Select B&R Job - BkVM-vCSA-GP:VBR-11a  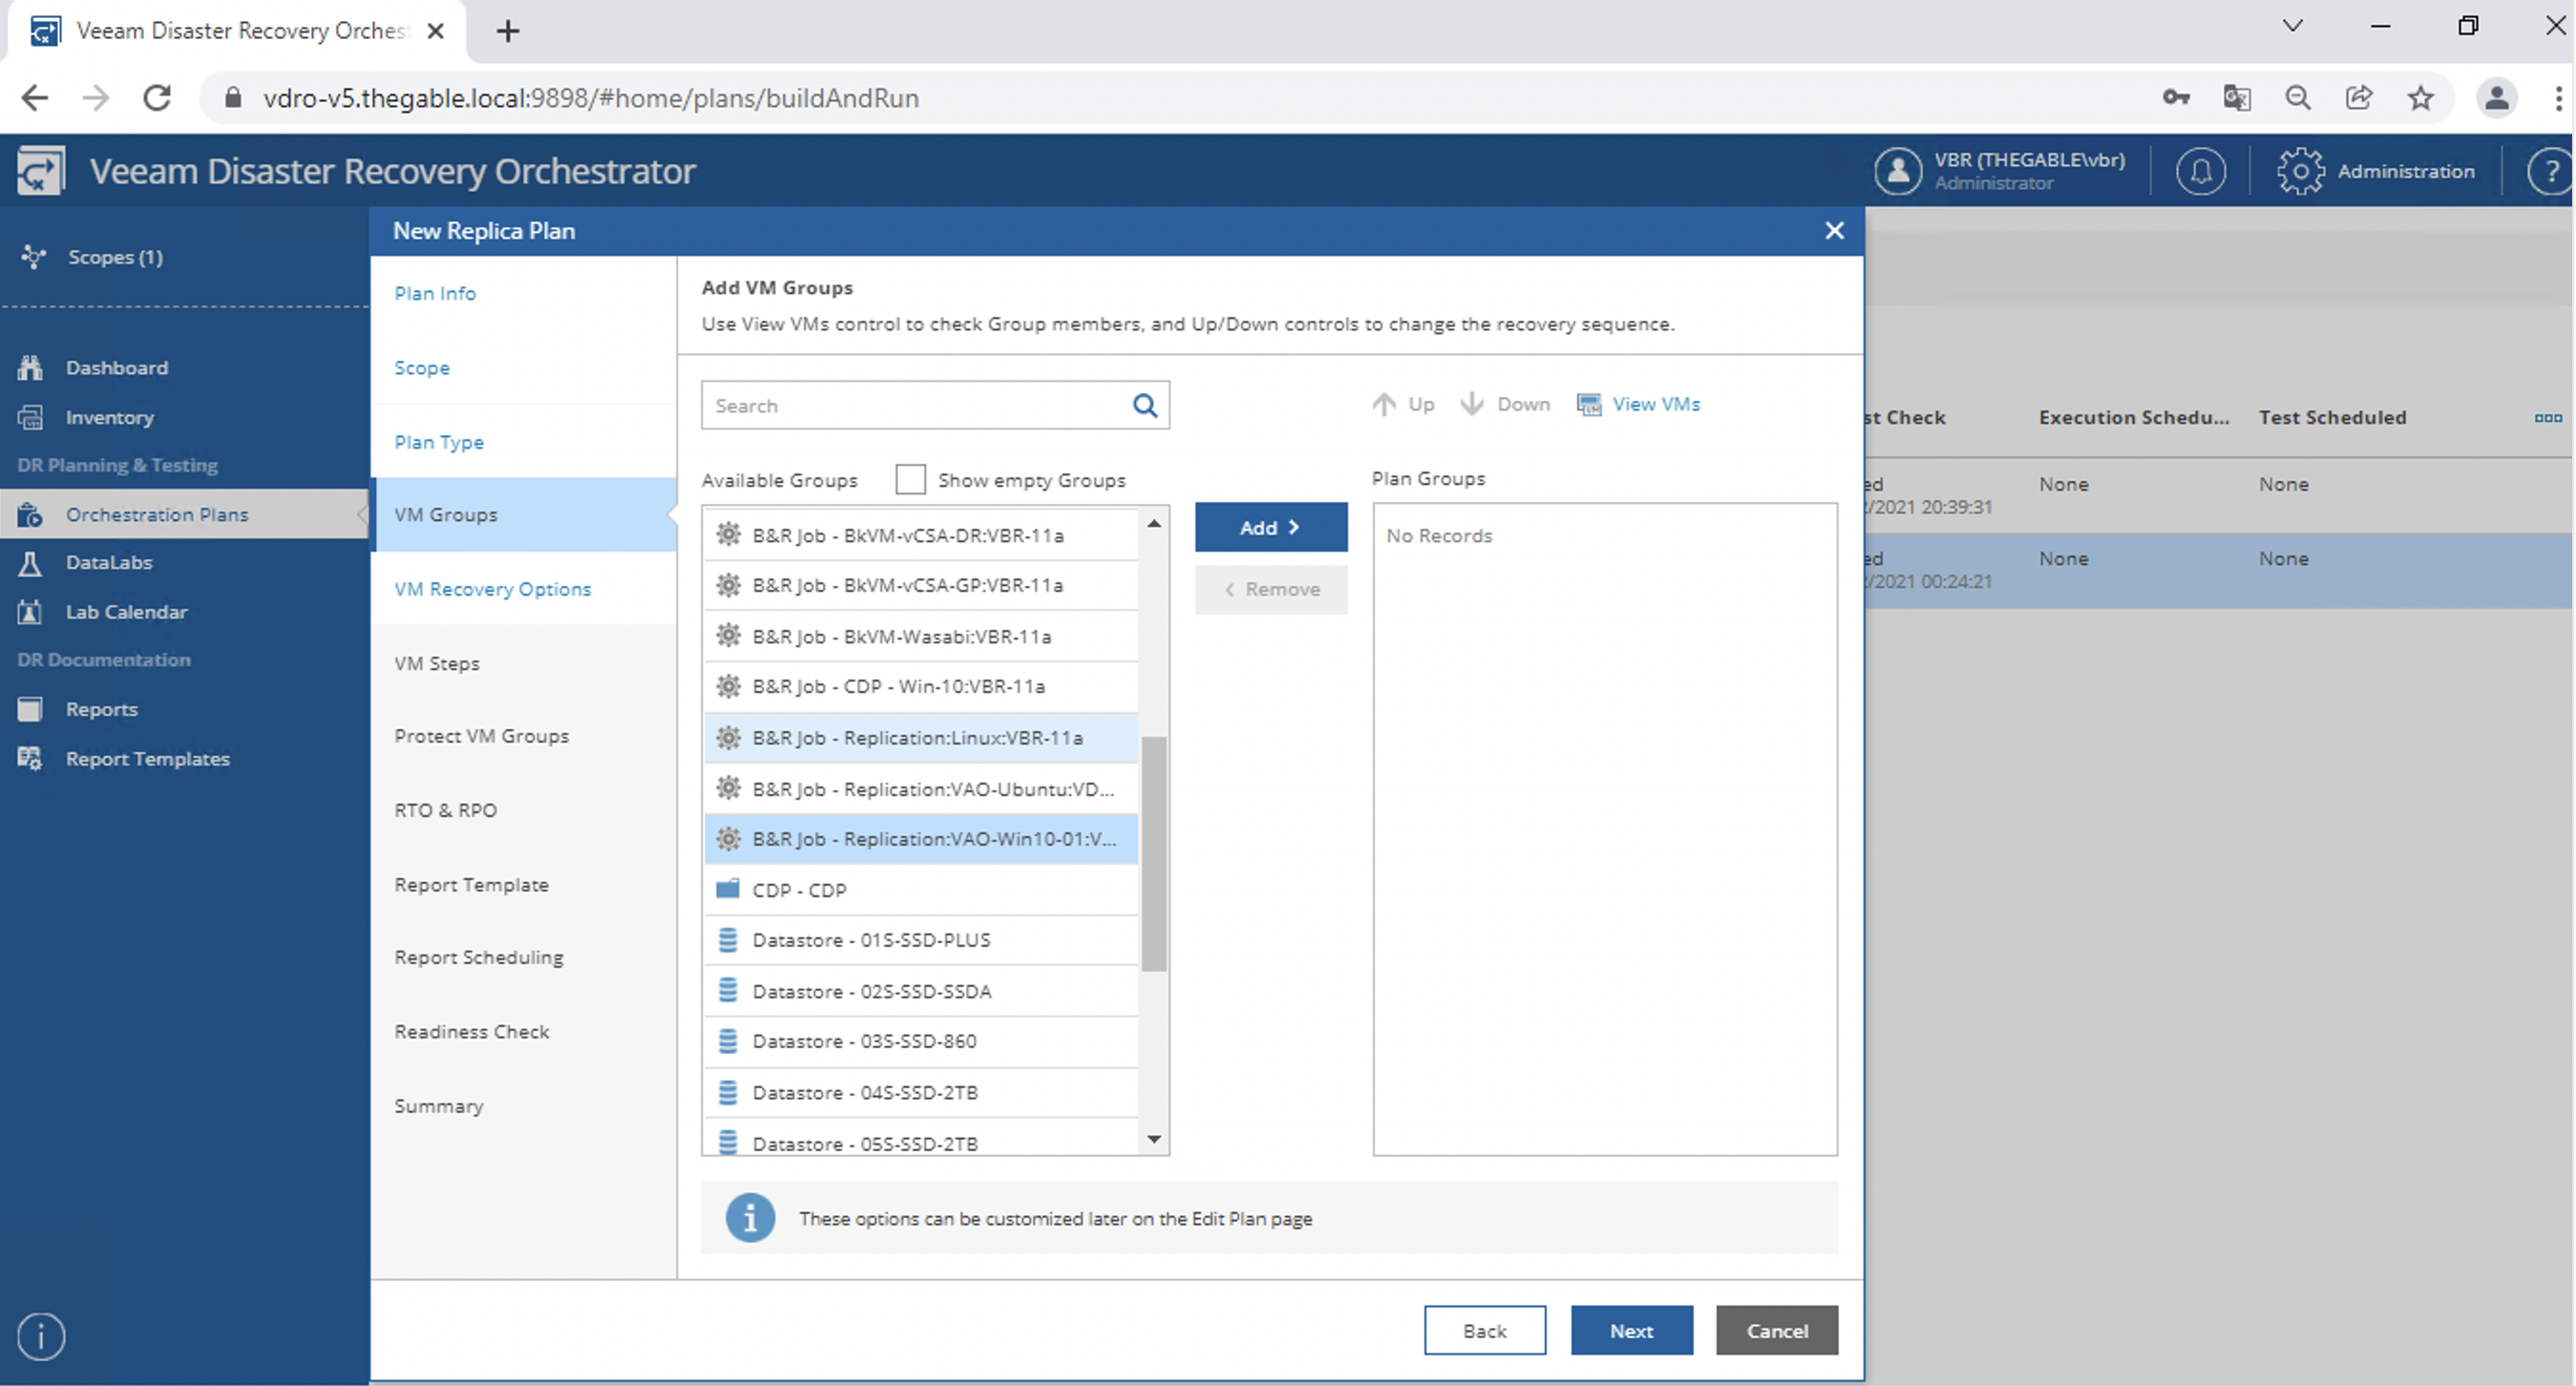point(921,585)
